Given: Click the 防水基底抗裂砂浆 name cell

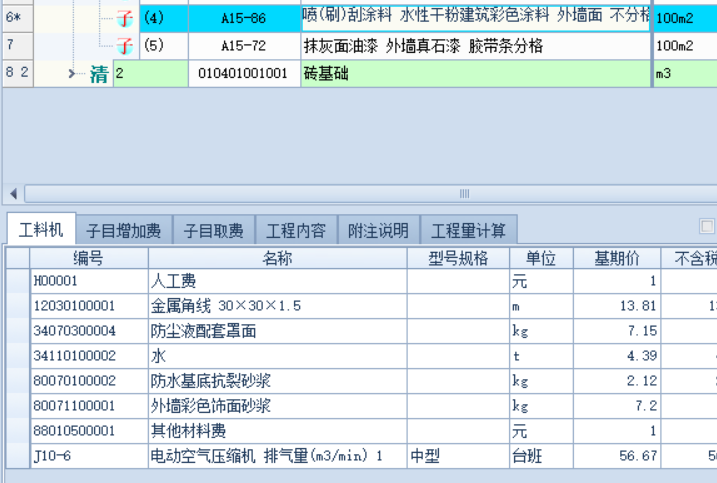Looking at the screenshot, I should [x=278, y=381].
